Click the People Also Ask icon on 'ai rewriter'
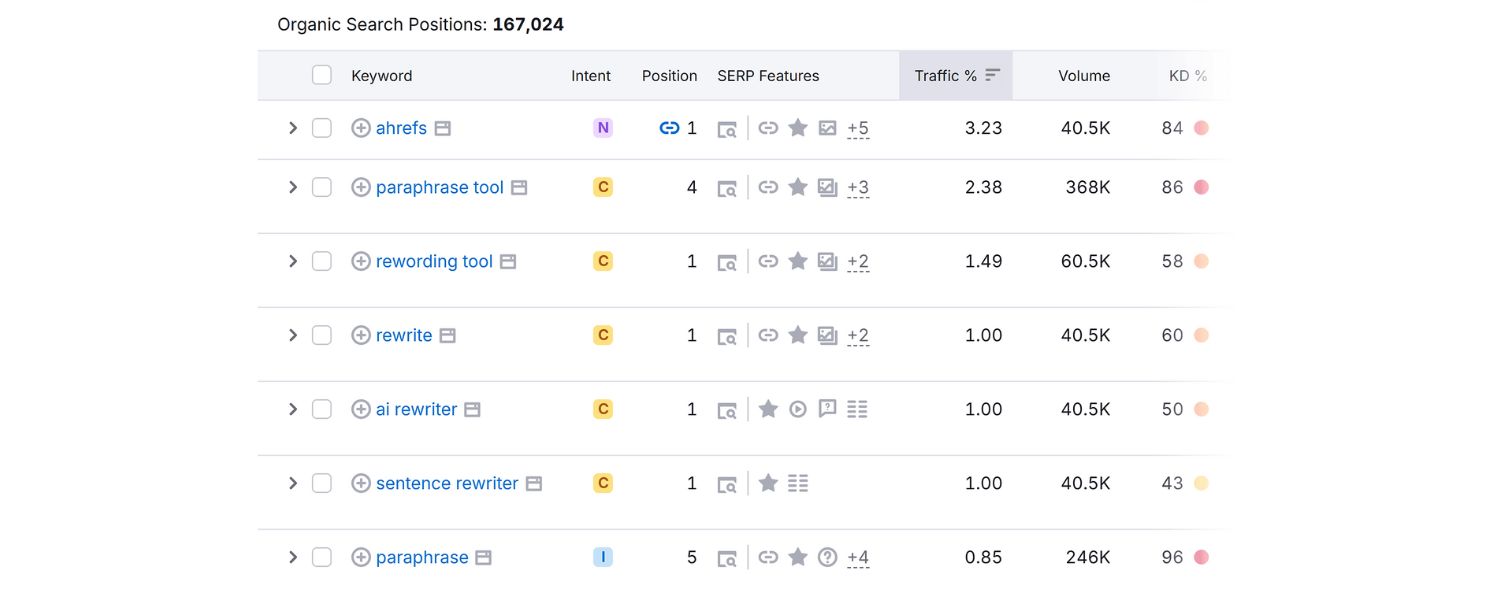Image resolution: width=1500 pixels, height=600 pixels. coord(828,409)
